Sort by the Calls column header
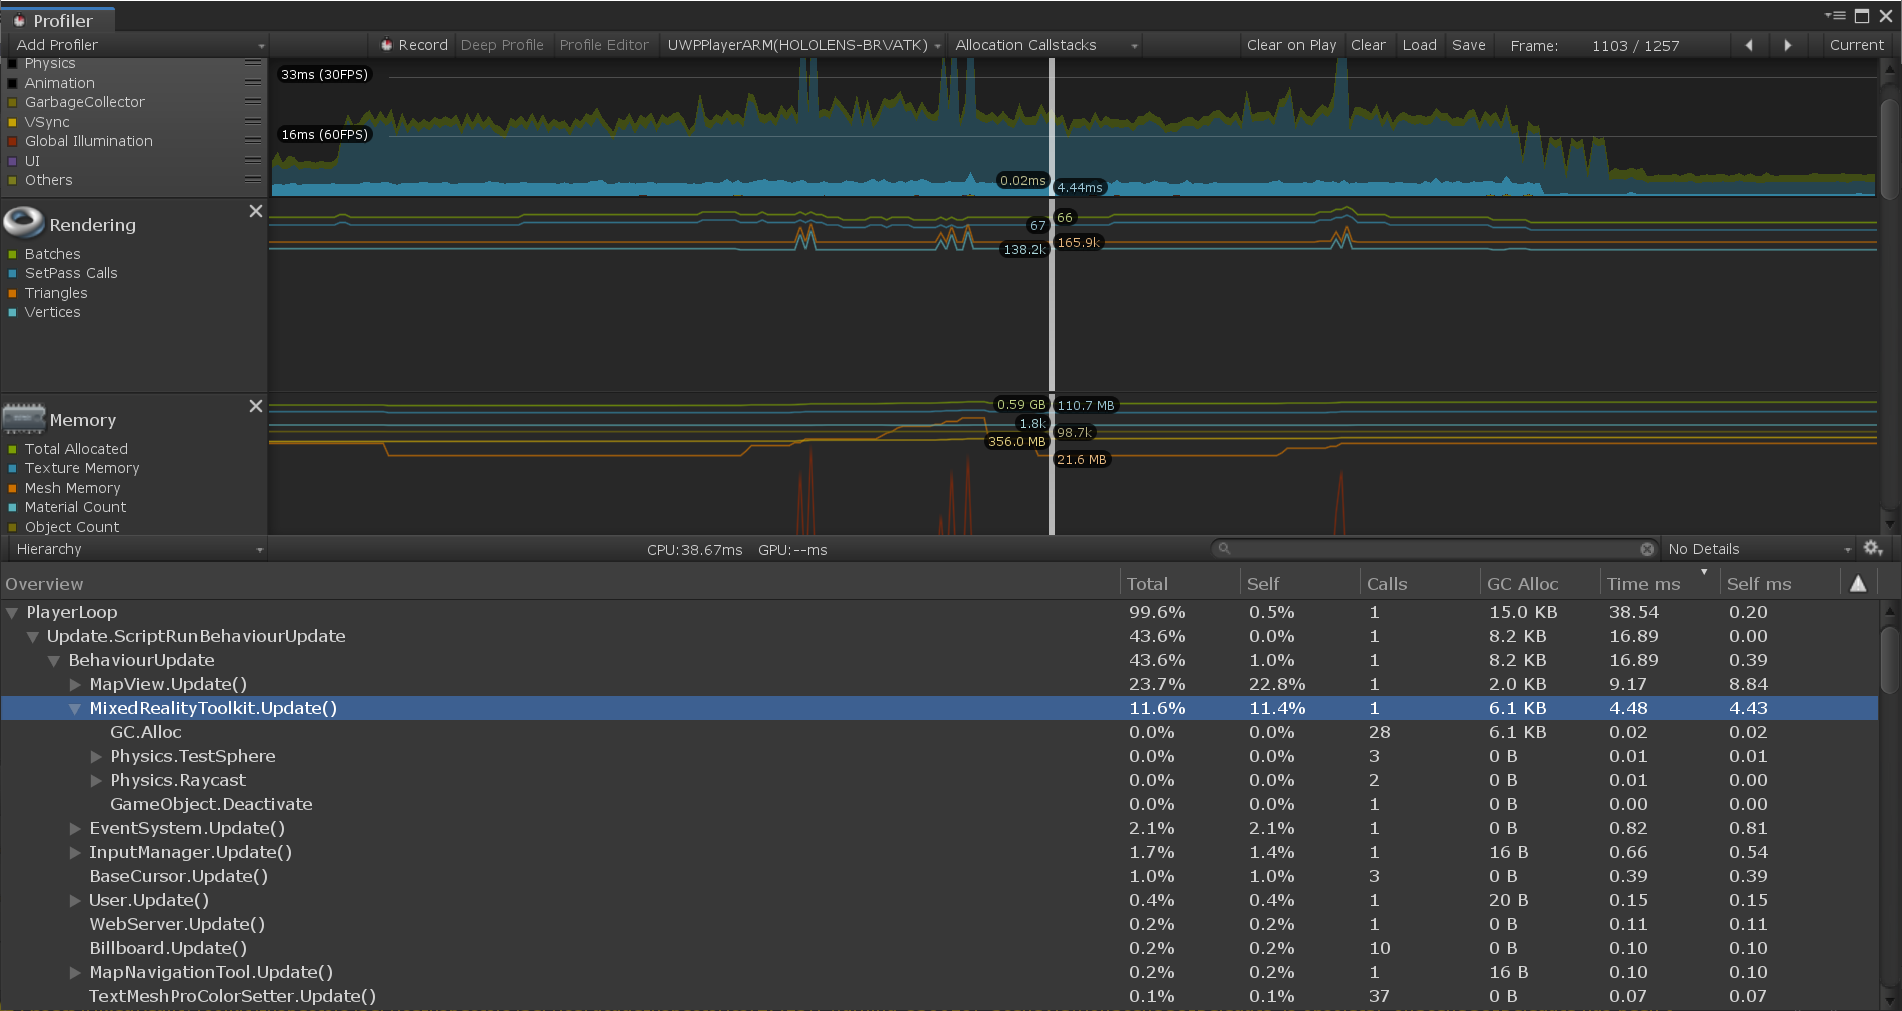The height and width of the screenshot is (1011, 1902). coord(1420,584)
